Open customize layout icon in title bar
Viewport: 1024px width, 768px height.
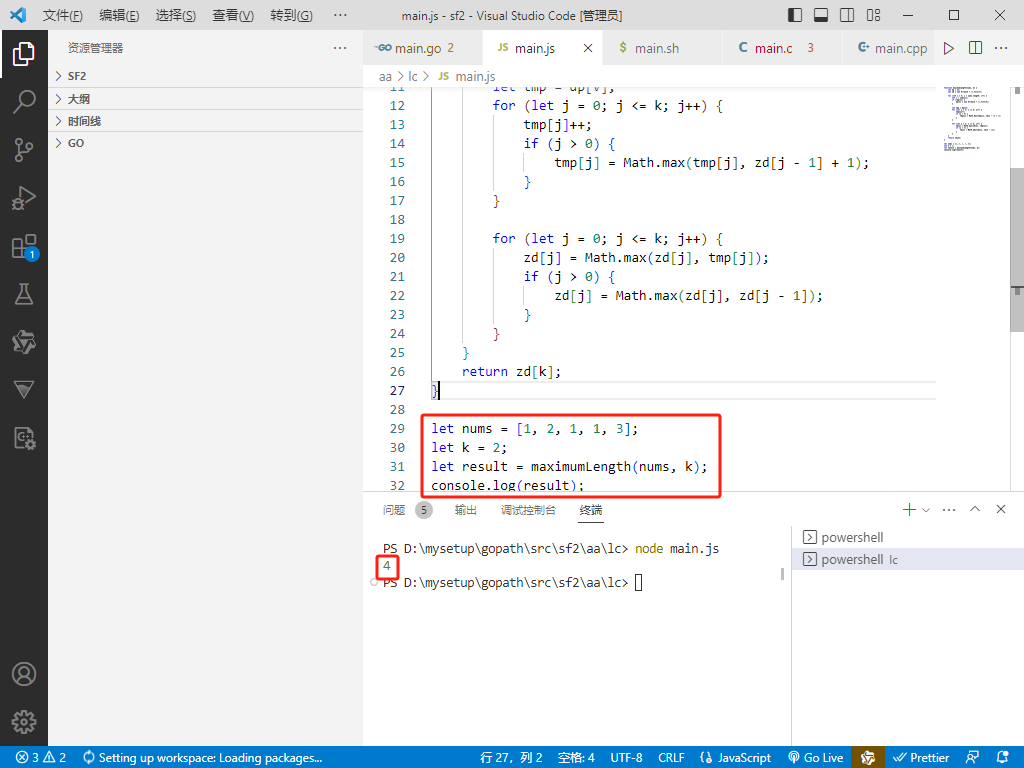pos(873,15)
